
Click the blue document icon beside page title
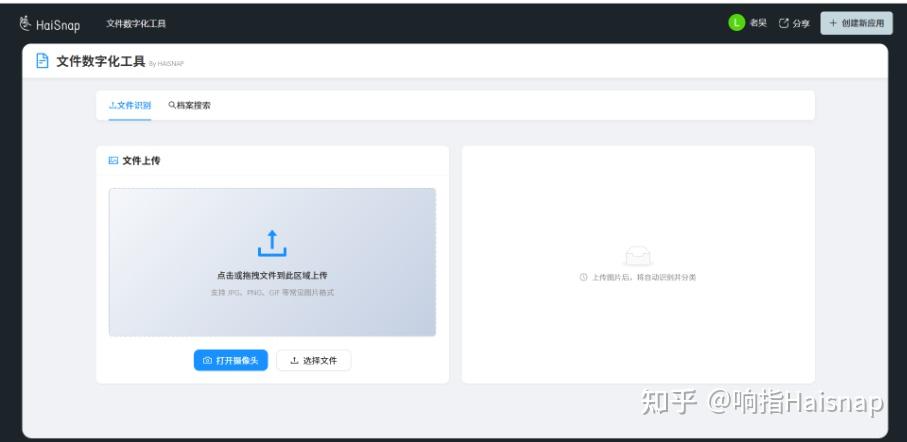click(x=42, y=61)
